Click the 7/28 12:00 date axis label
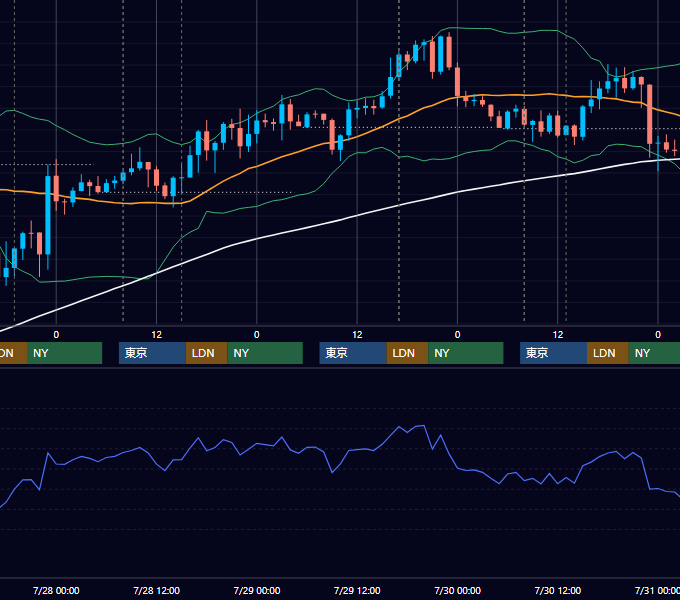This screenshot has width=680, height=600. point(157,590)
